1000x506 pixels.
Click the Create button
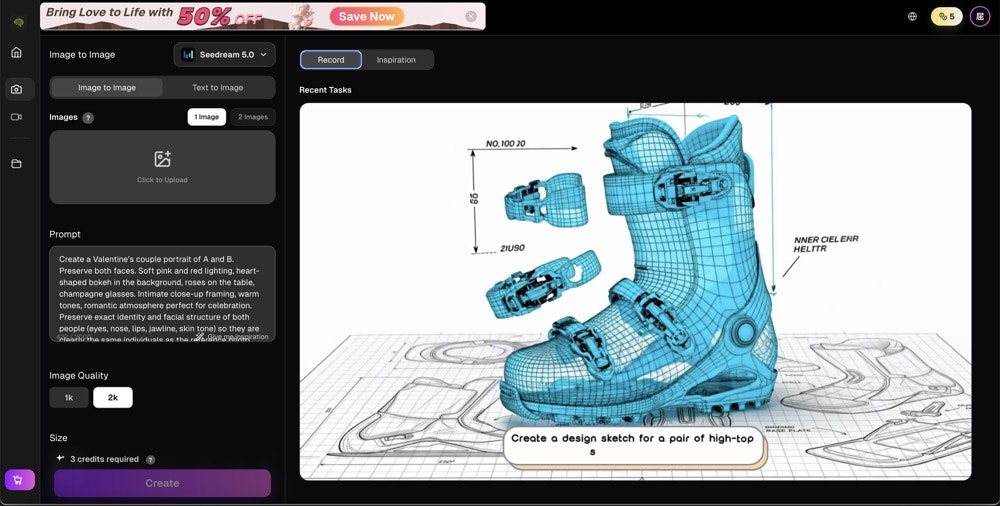click(x=162, y=483)
